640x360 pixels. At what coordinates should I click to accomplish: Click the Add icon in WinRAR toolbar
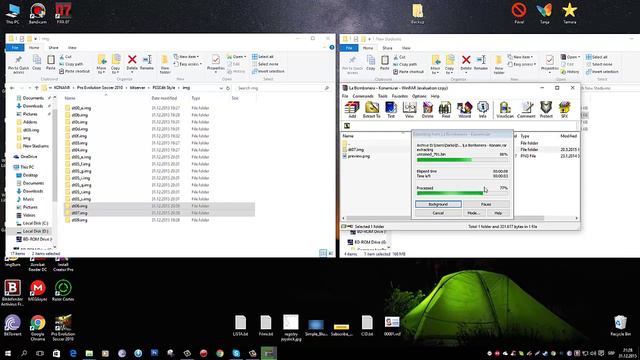pyautogui.click(x=352, y=110)
